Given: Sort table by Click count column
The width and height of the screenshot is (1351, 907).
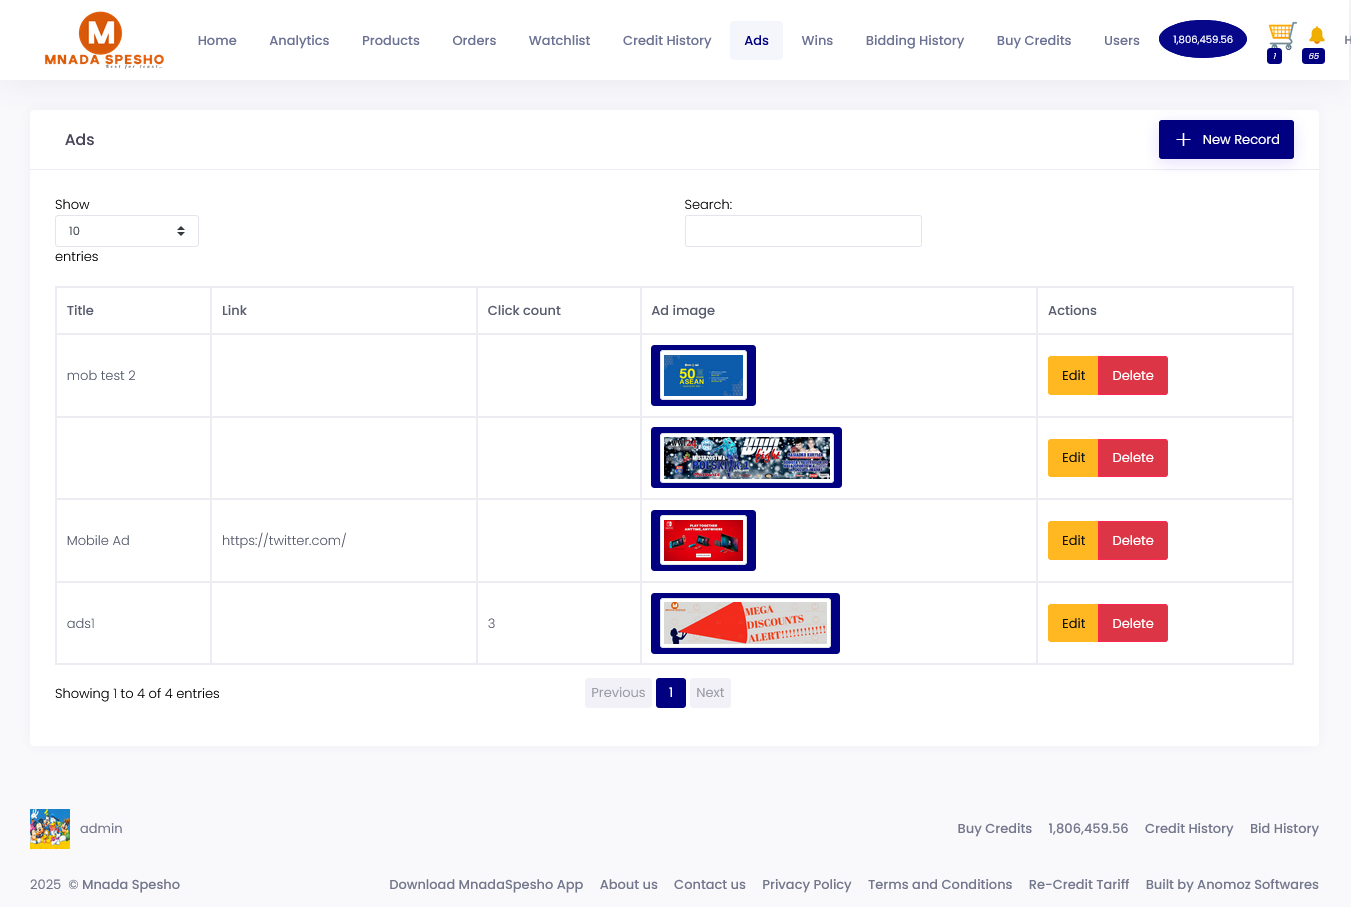Looking at the screenshot, I should 524,311.
